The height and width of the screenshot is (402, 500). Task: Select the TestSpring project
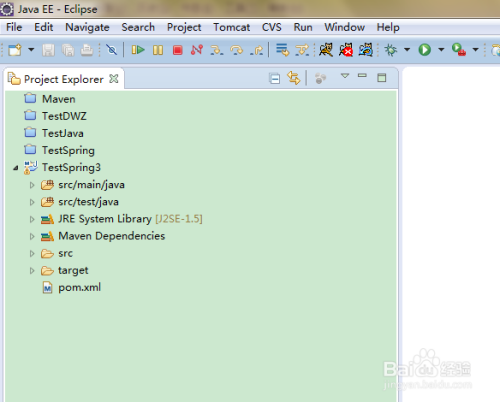click(x=68, y=150)
